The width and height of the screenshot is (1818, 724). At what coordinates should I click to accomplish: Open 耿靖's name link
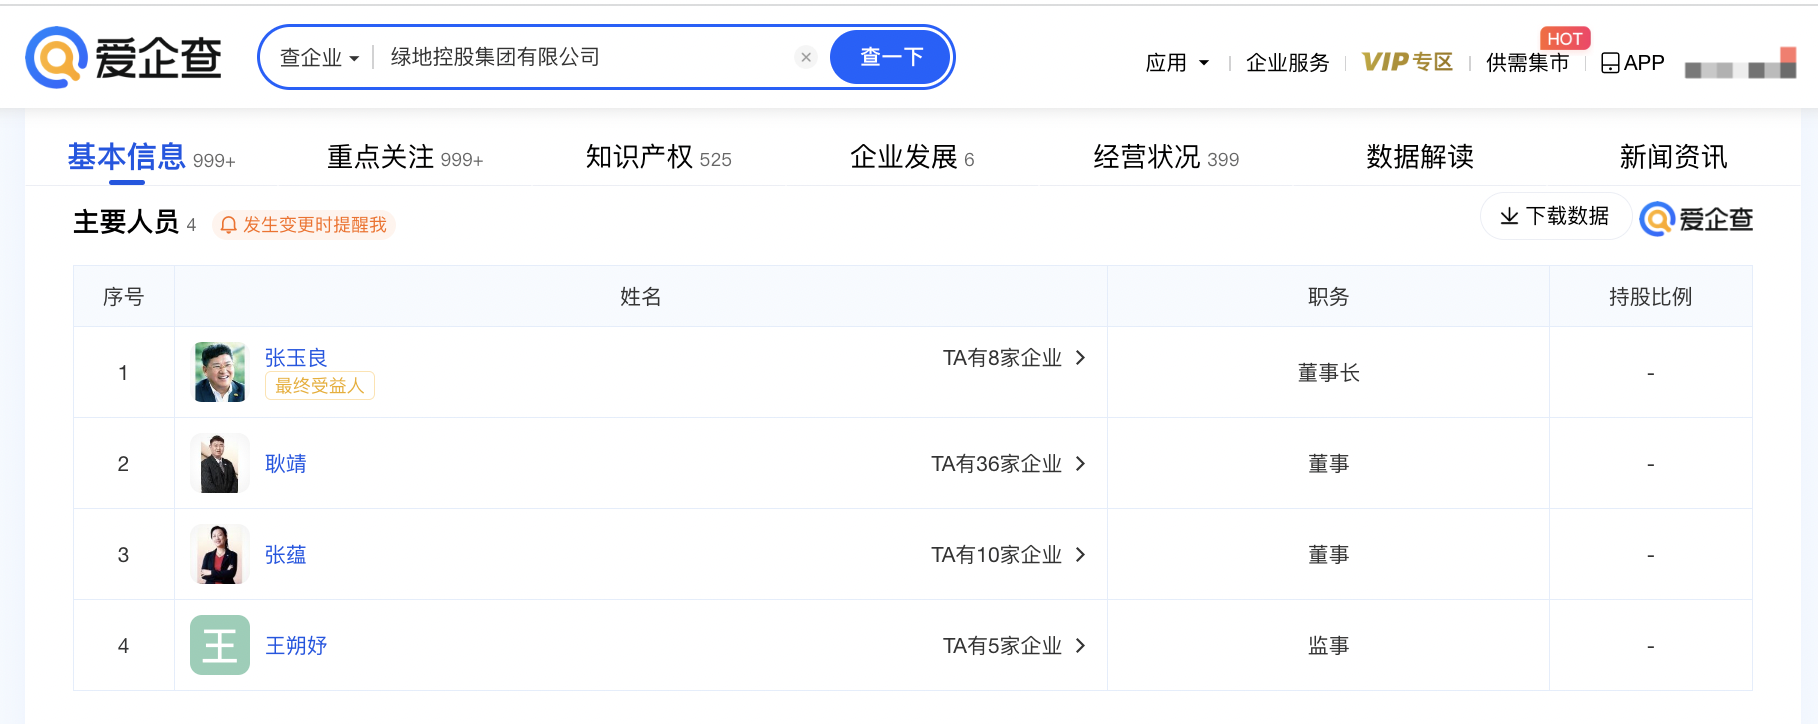coord(286,464)
